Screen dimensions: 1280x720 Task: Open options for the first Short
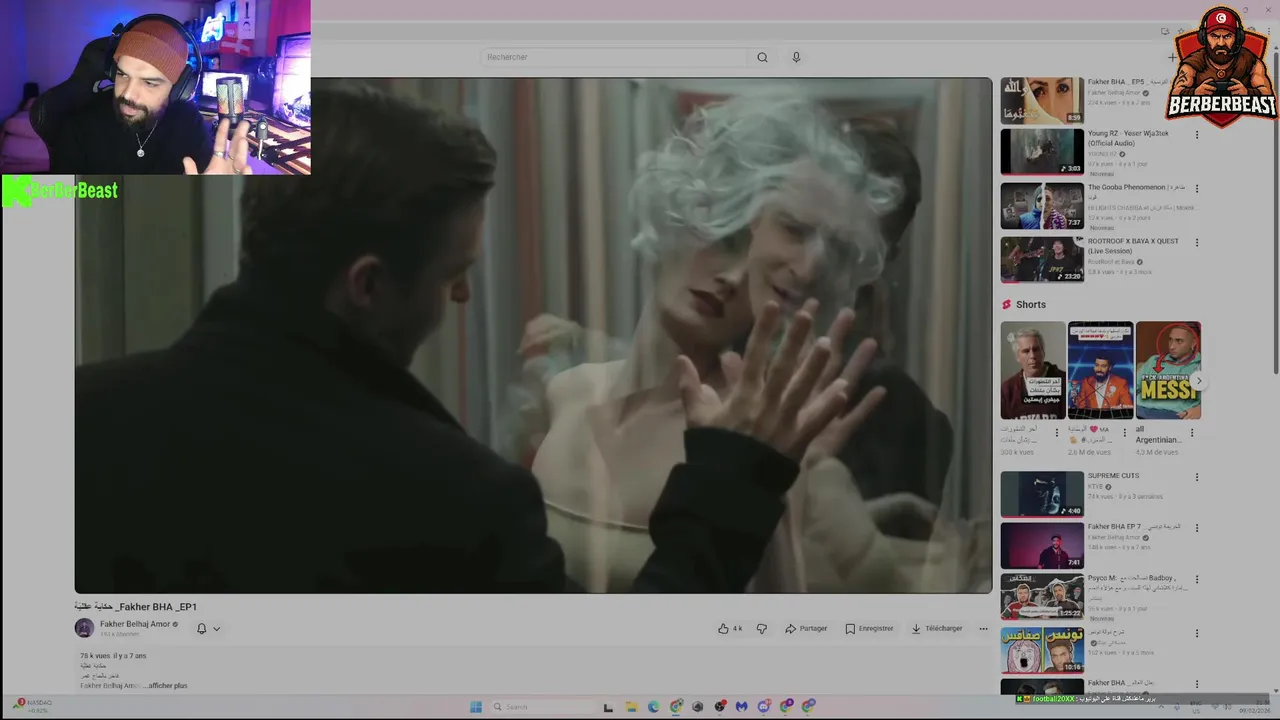point(1057,433)
